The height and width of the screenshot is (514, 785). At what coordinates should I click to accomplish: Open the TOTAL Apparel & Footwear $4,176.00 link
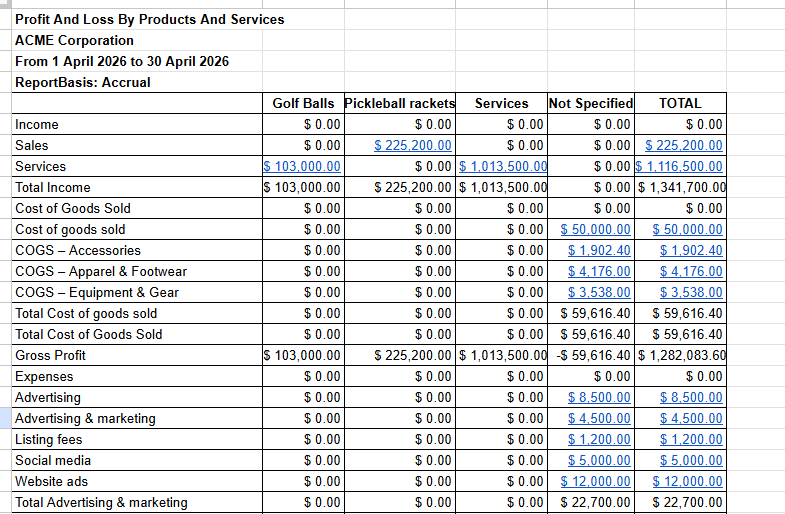click(691, 271)
